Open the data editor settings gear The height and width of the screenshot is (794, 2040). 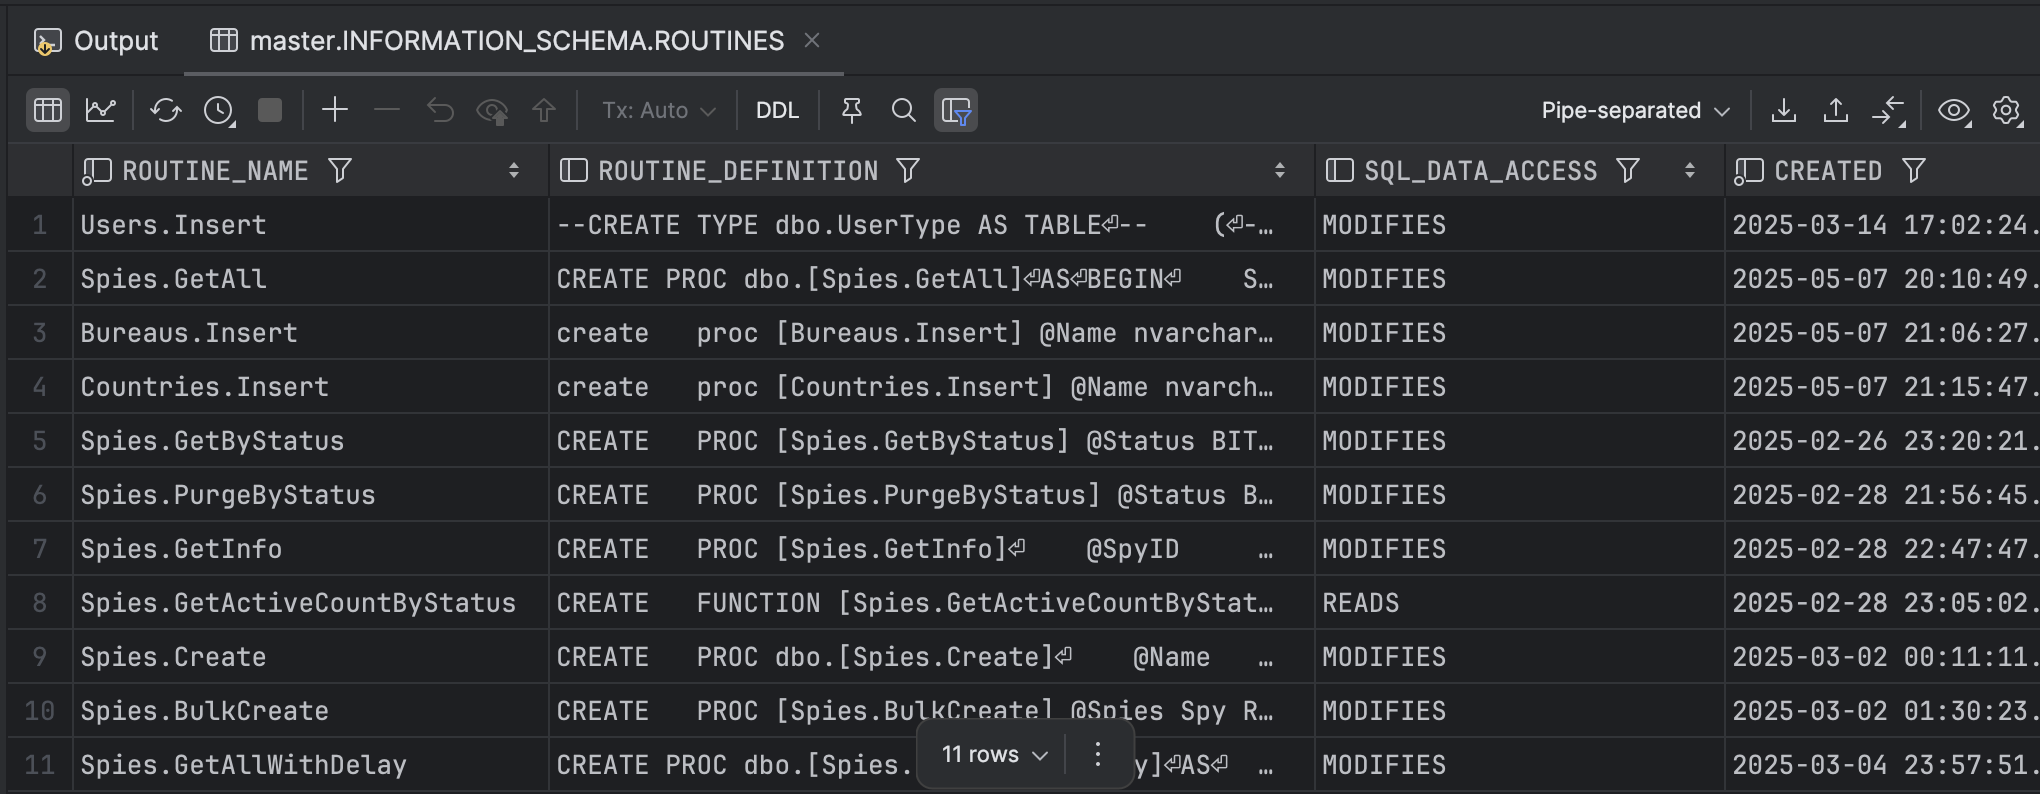tap(2006, 110)
